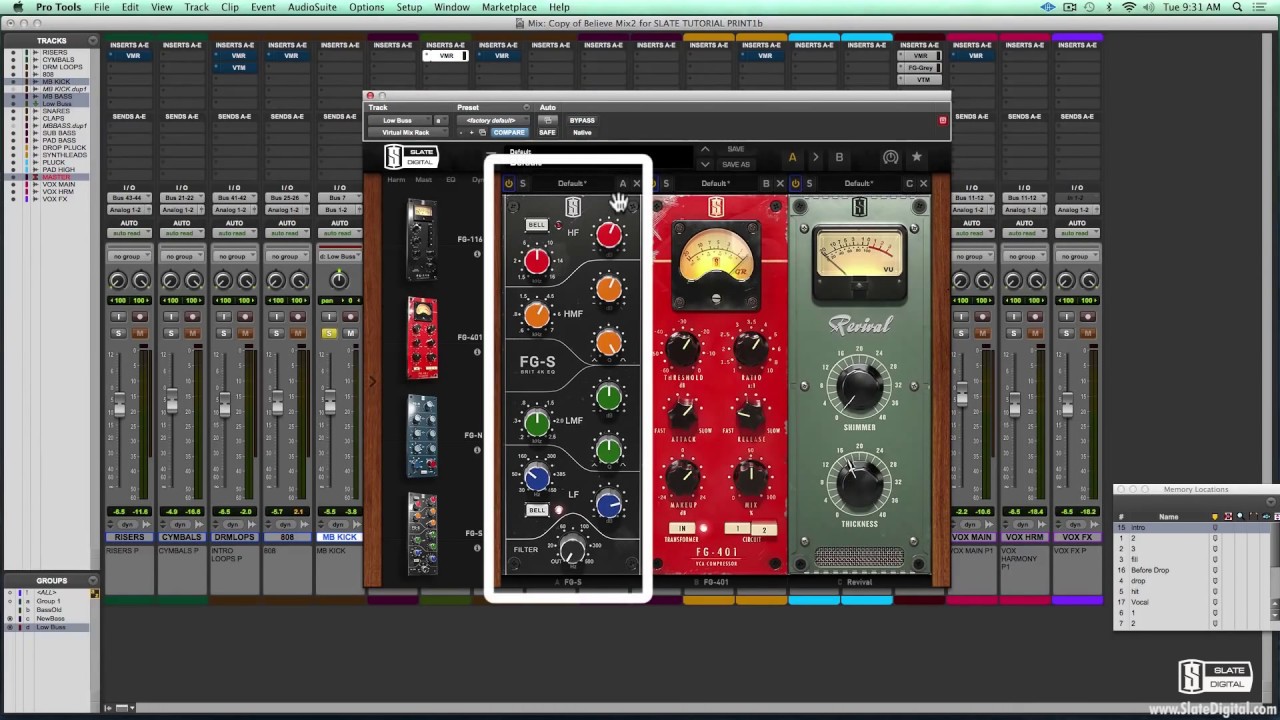Click the SAFE automation button
Viewport: 1280px width, 720px height.
[x=547, y=132]
